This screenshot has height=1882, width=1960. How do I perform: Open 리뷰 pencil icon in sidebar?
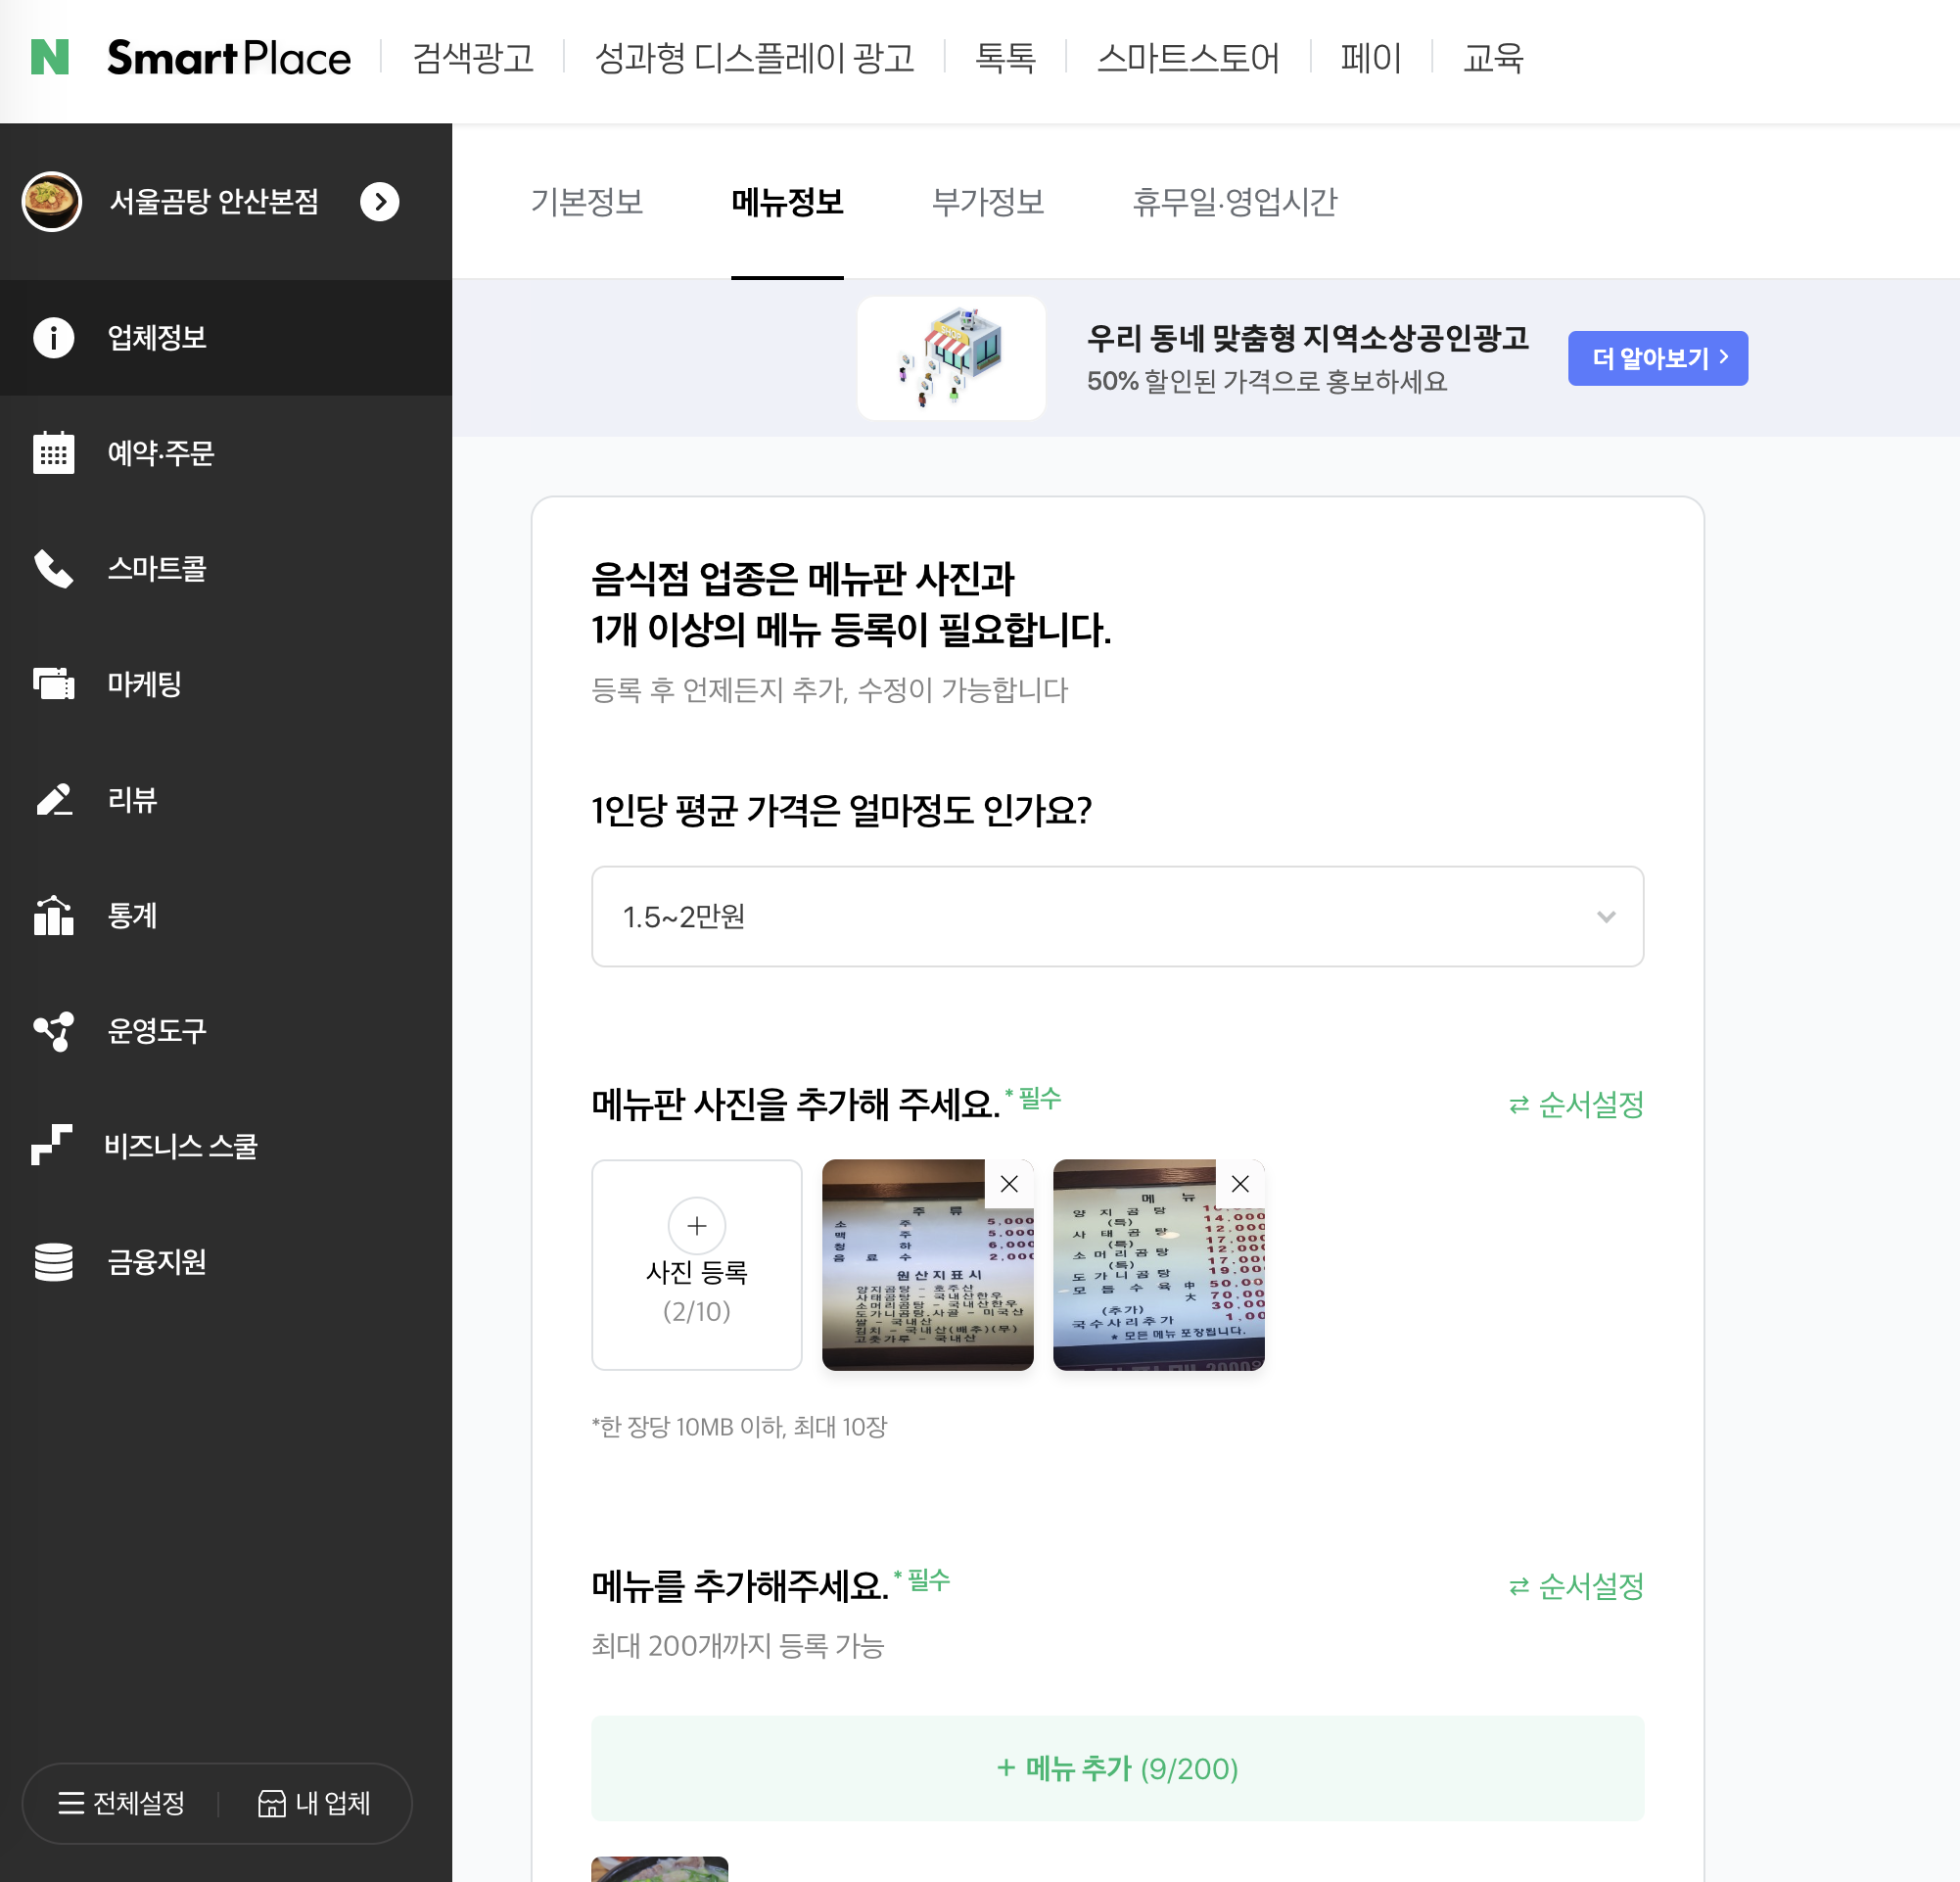point(53,799)
